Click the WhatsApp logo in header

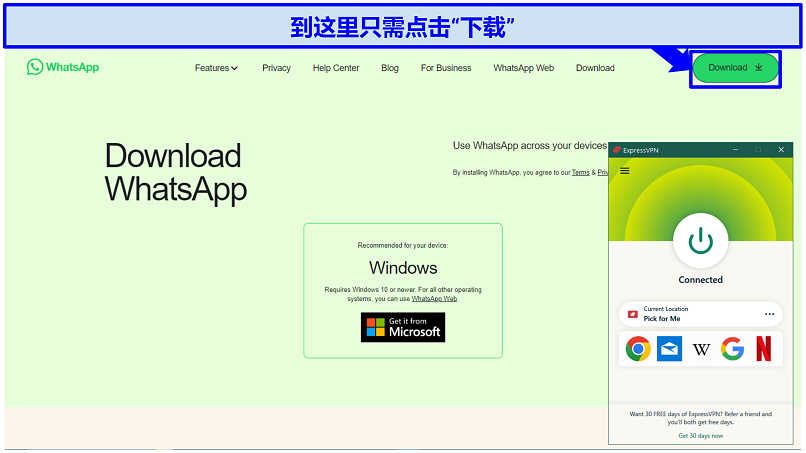point(63,67)
